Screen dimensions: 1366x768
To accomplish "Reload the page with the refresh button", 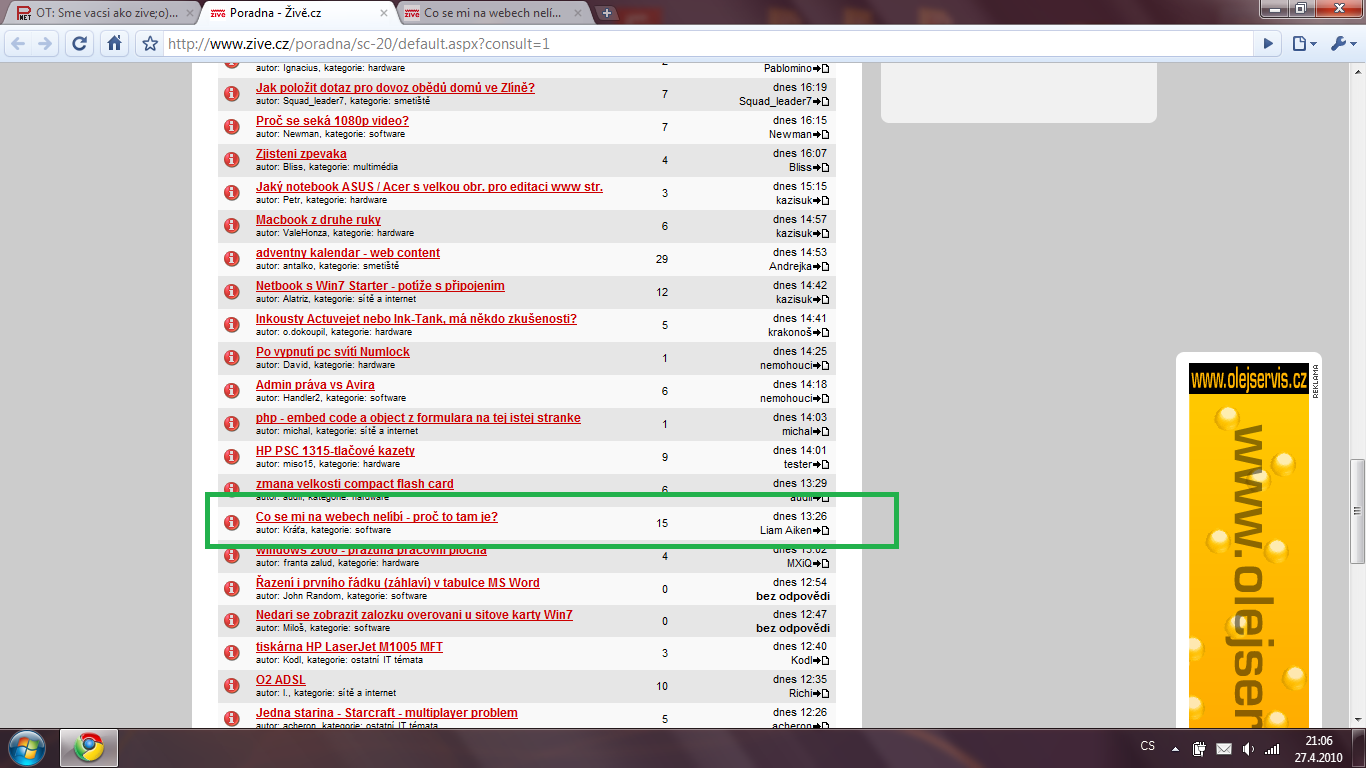I will pos(81,44).
